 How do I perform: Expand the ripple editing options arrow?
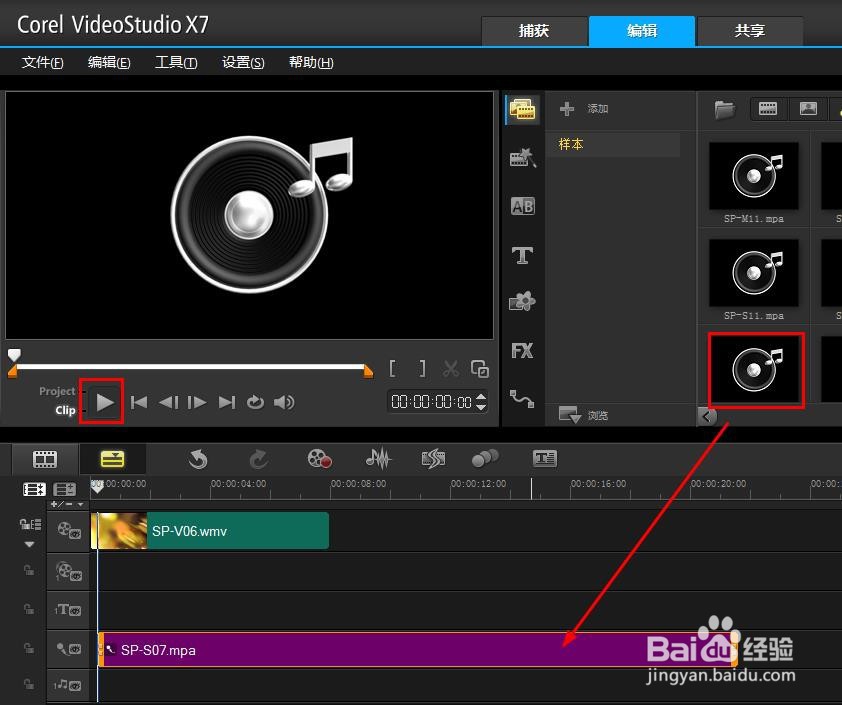(30, 544)
